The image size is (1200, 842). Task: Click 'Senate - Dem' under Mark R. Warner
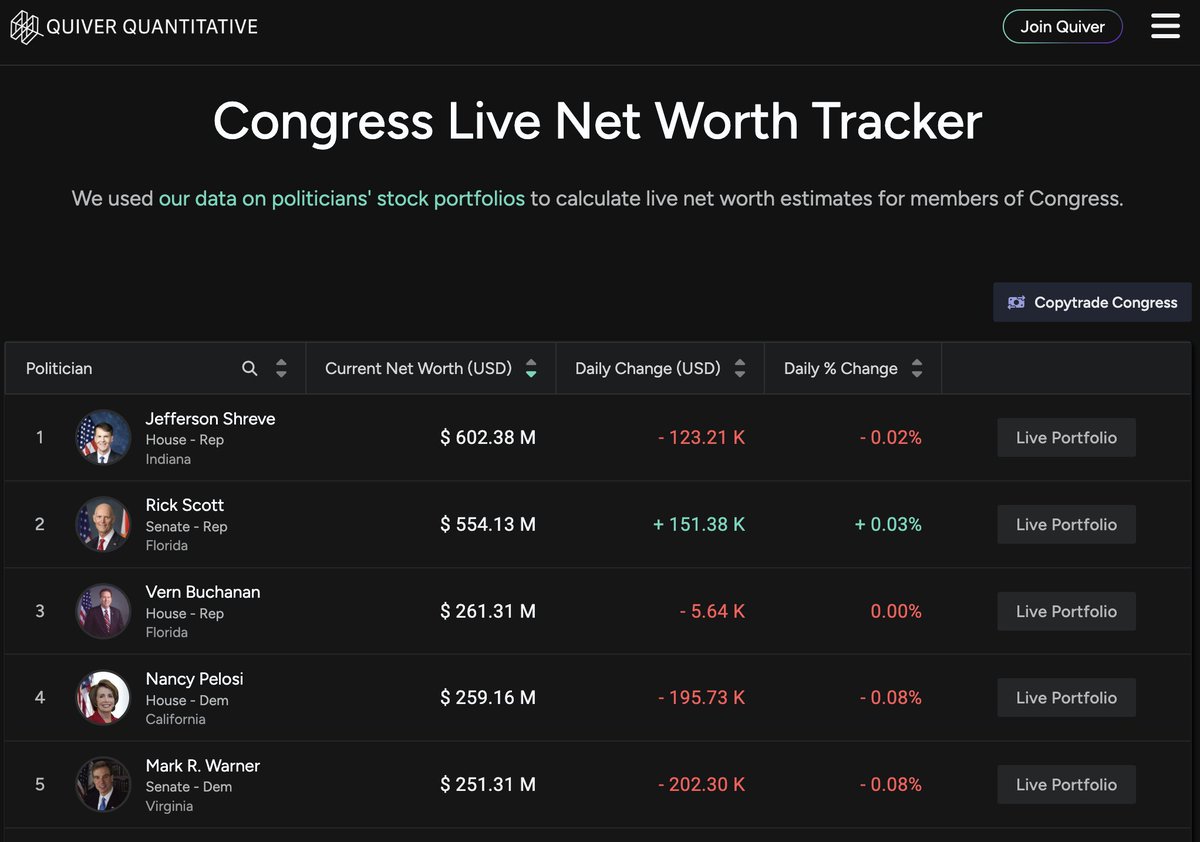coord(189,787)
